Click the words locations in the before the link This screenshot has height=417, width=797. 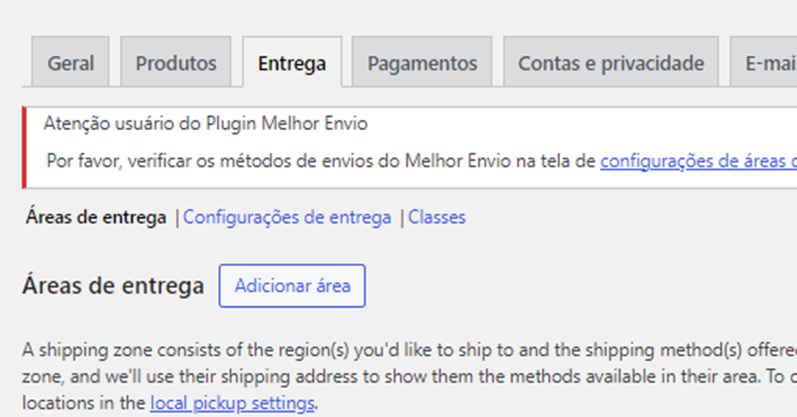84,404
